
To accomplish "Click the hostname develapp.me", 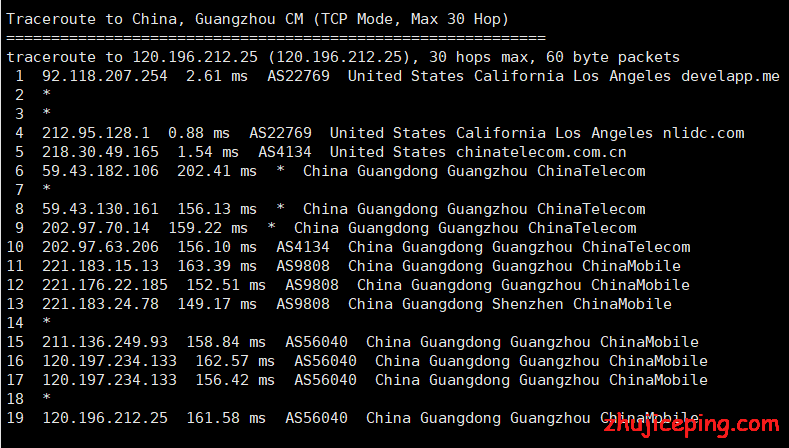I will click(730, 77).
